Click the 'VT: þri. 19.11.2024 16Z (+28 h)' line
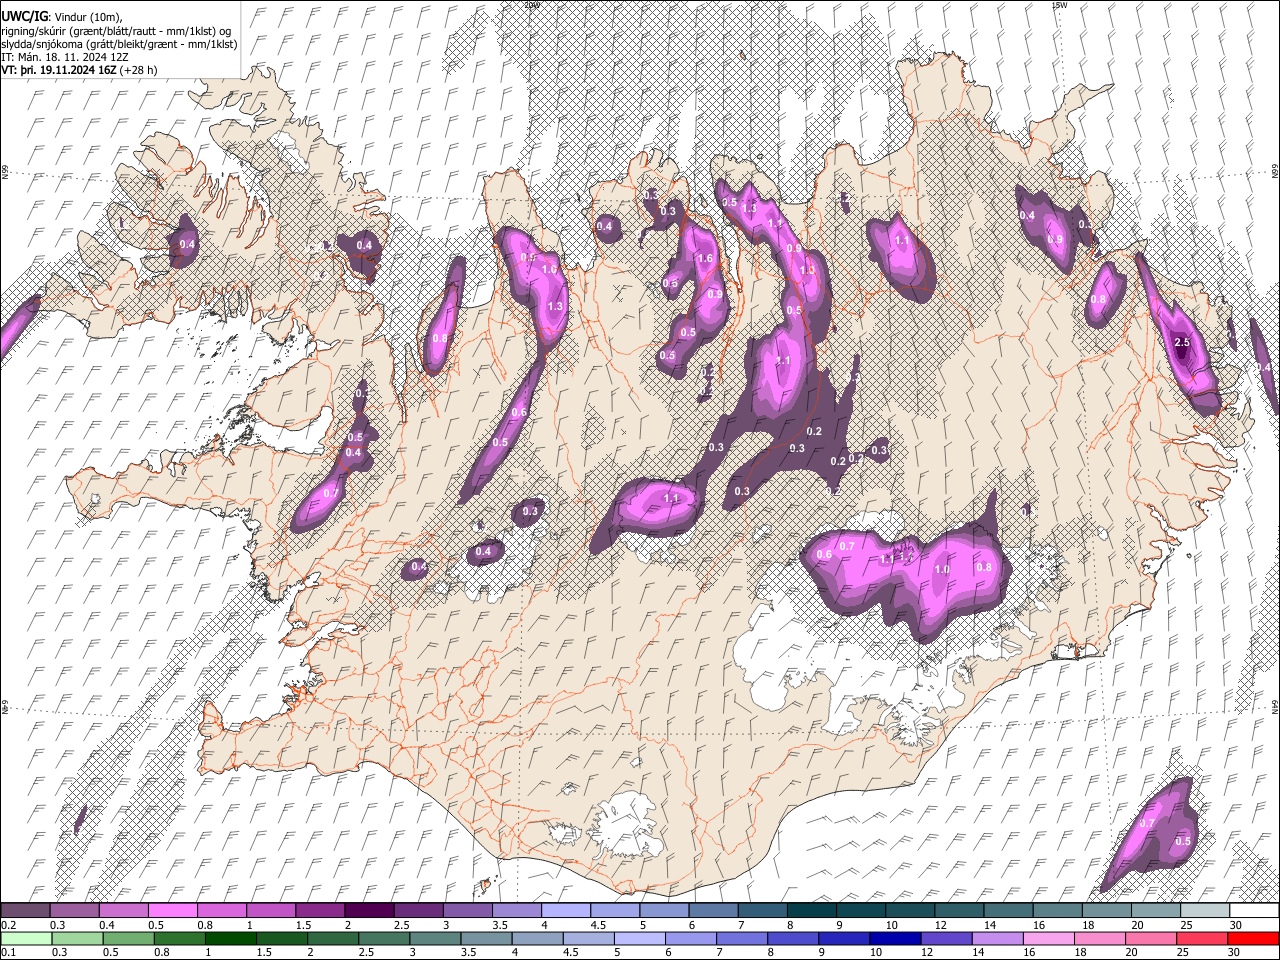Image resolution: width=1280 pixels, height=960 pixels. 79,70
